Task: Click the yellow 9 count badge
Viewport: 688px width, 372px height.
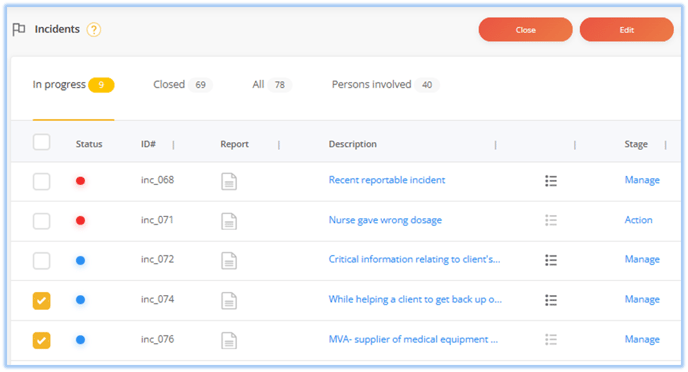Action: [x=101, y=85]
